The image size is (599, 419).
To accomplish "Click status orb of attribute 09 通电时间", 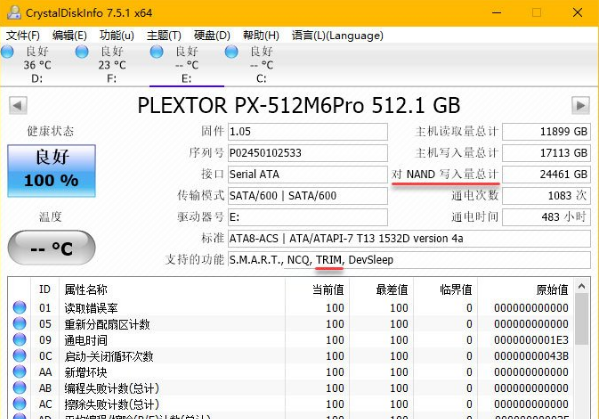I will (19, 340).
